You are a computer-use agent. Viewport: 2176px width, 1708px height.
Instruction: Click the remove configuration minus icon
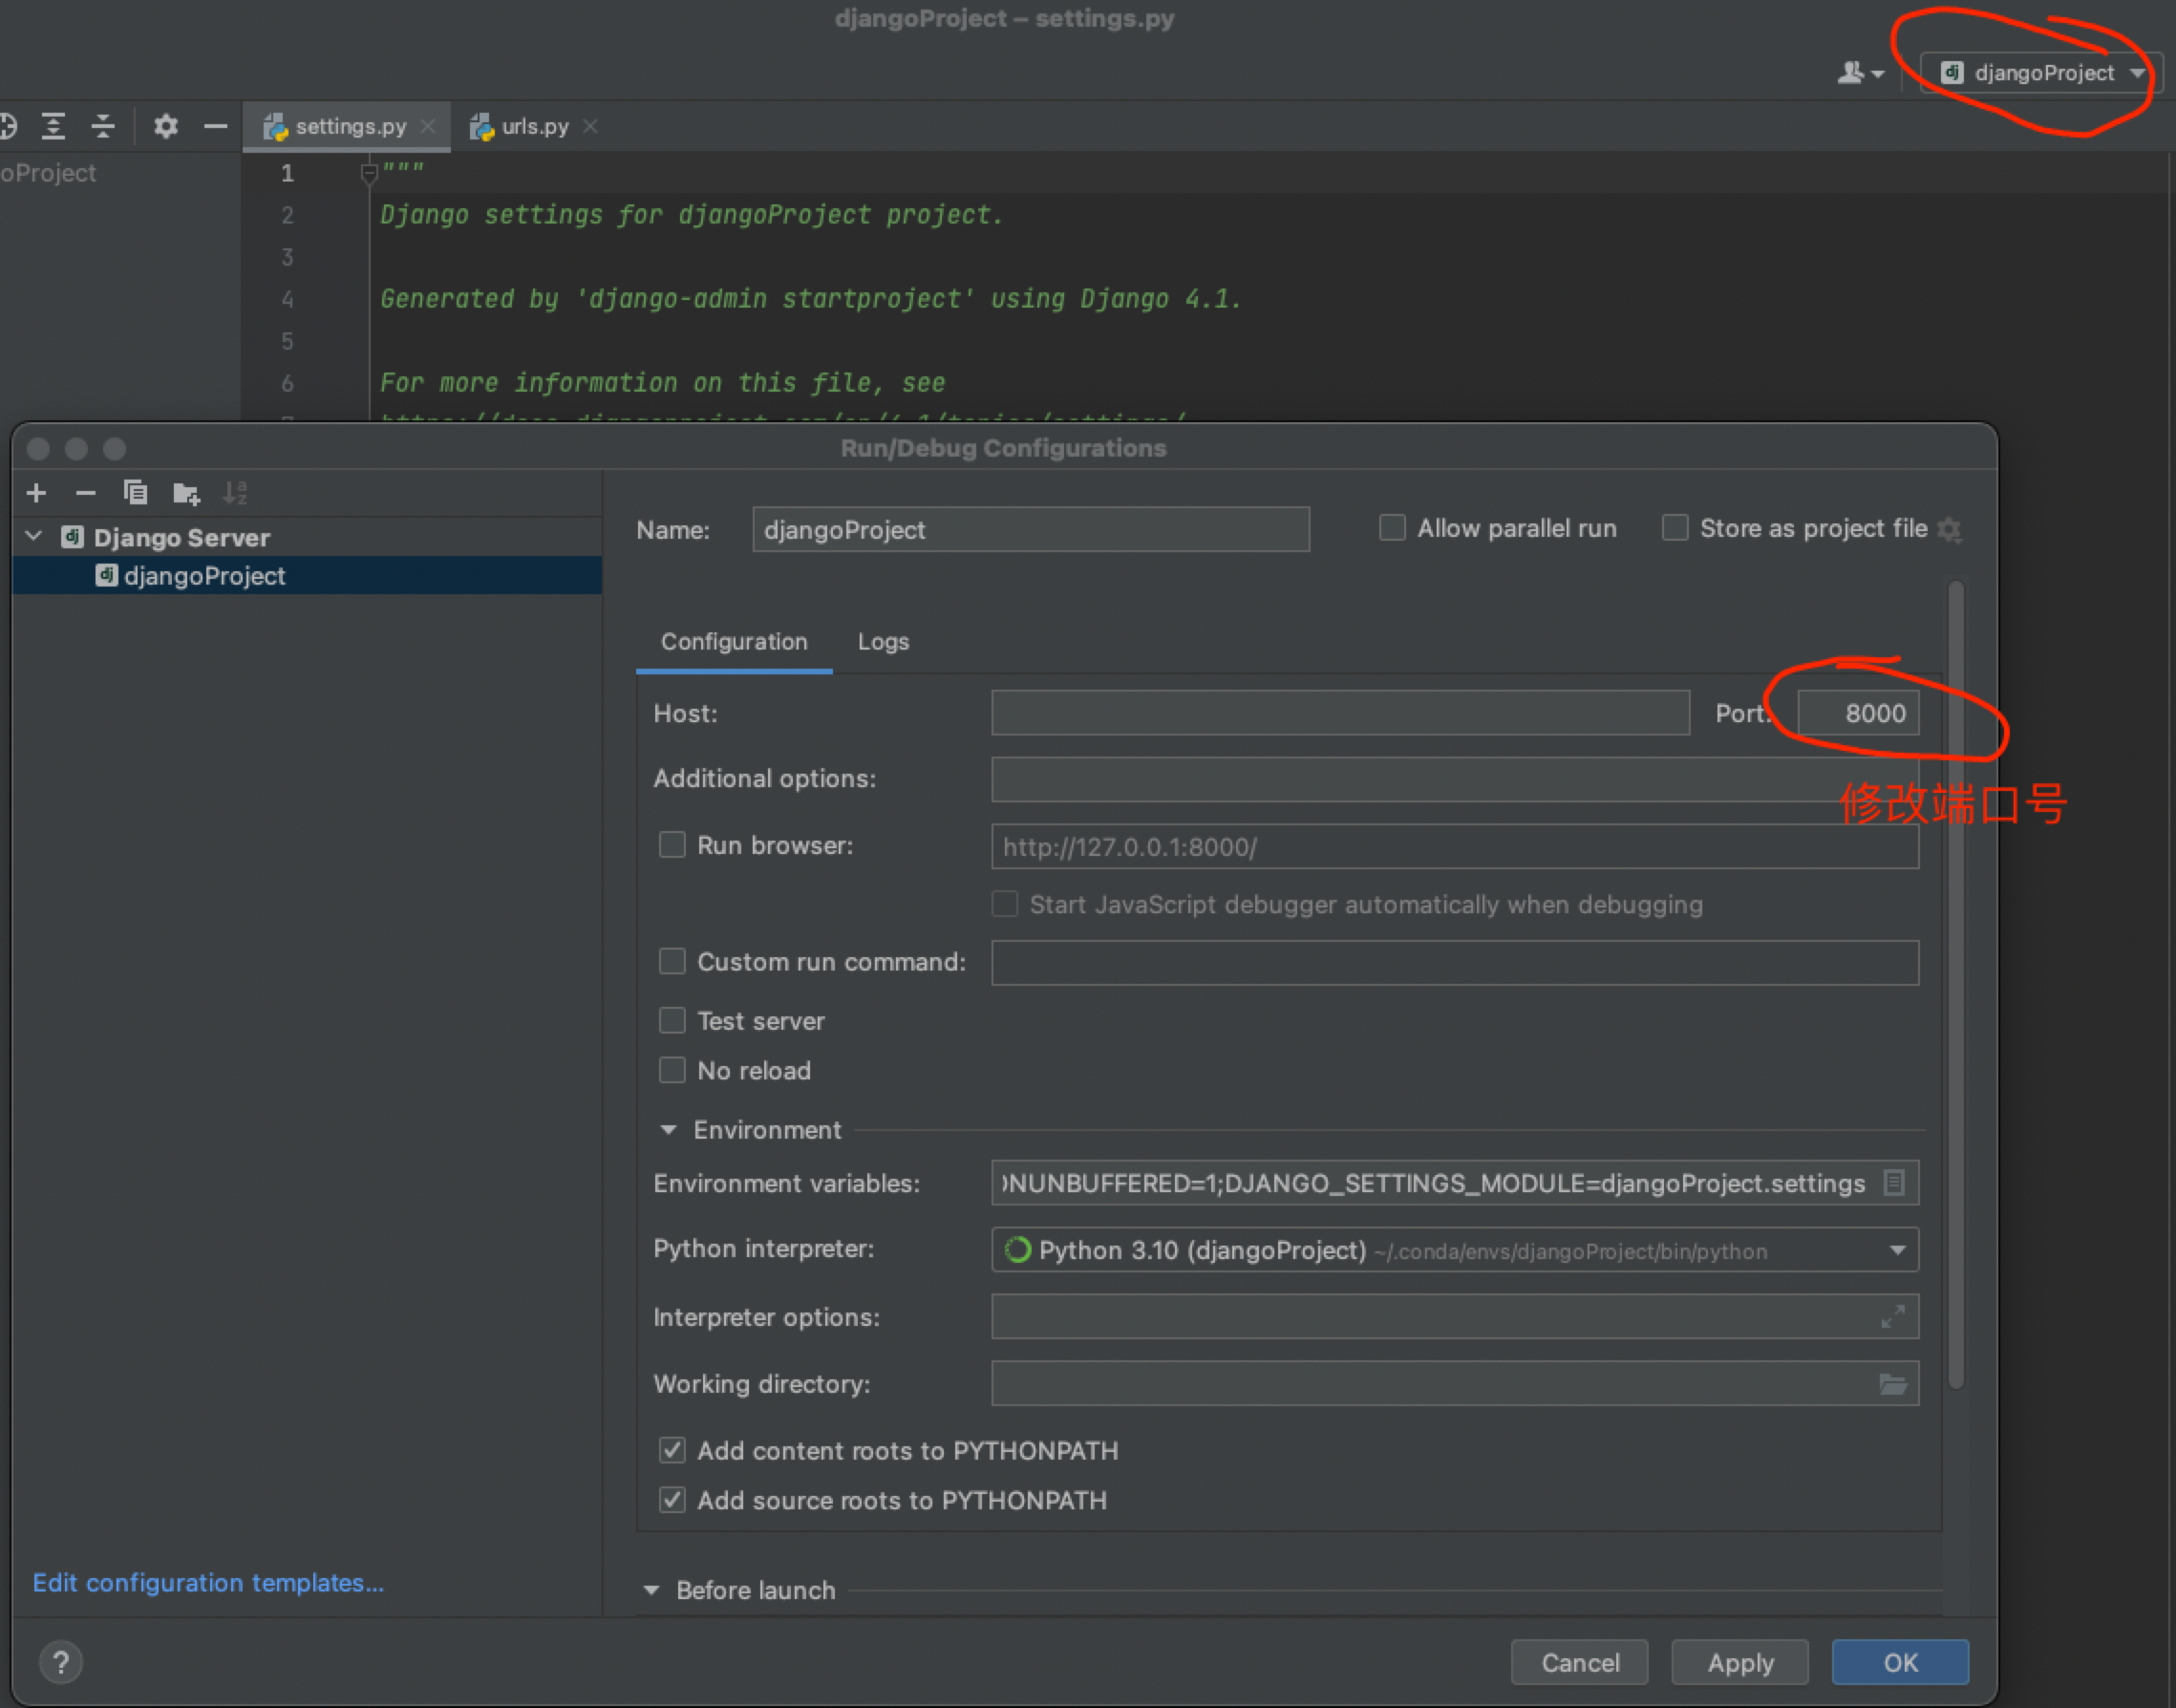pyautogui.click(x=86, y=493)
